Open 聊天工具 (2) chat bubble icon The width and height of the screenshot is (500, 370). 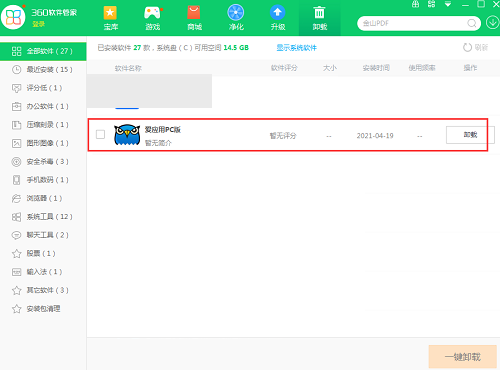pos(16,235)
